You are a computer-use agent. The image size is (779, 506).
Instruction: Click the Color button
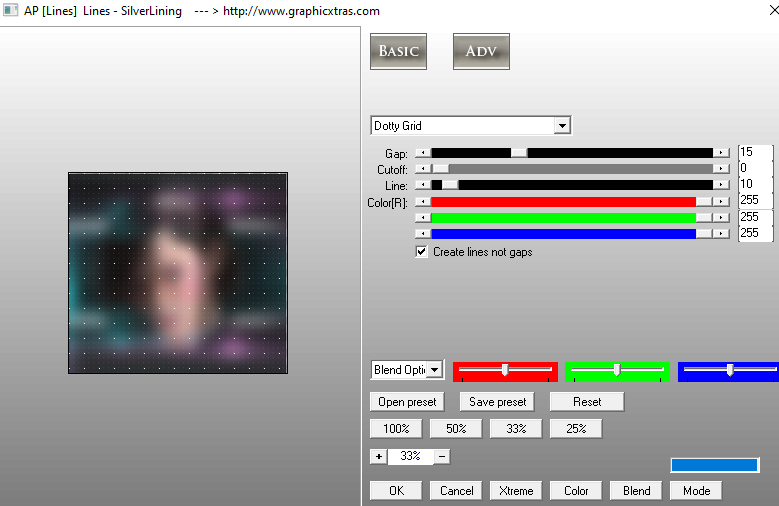(576, 491)
